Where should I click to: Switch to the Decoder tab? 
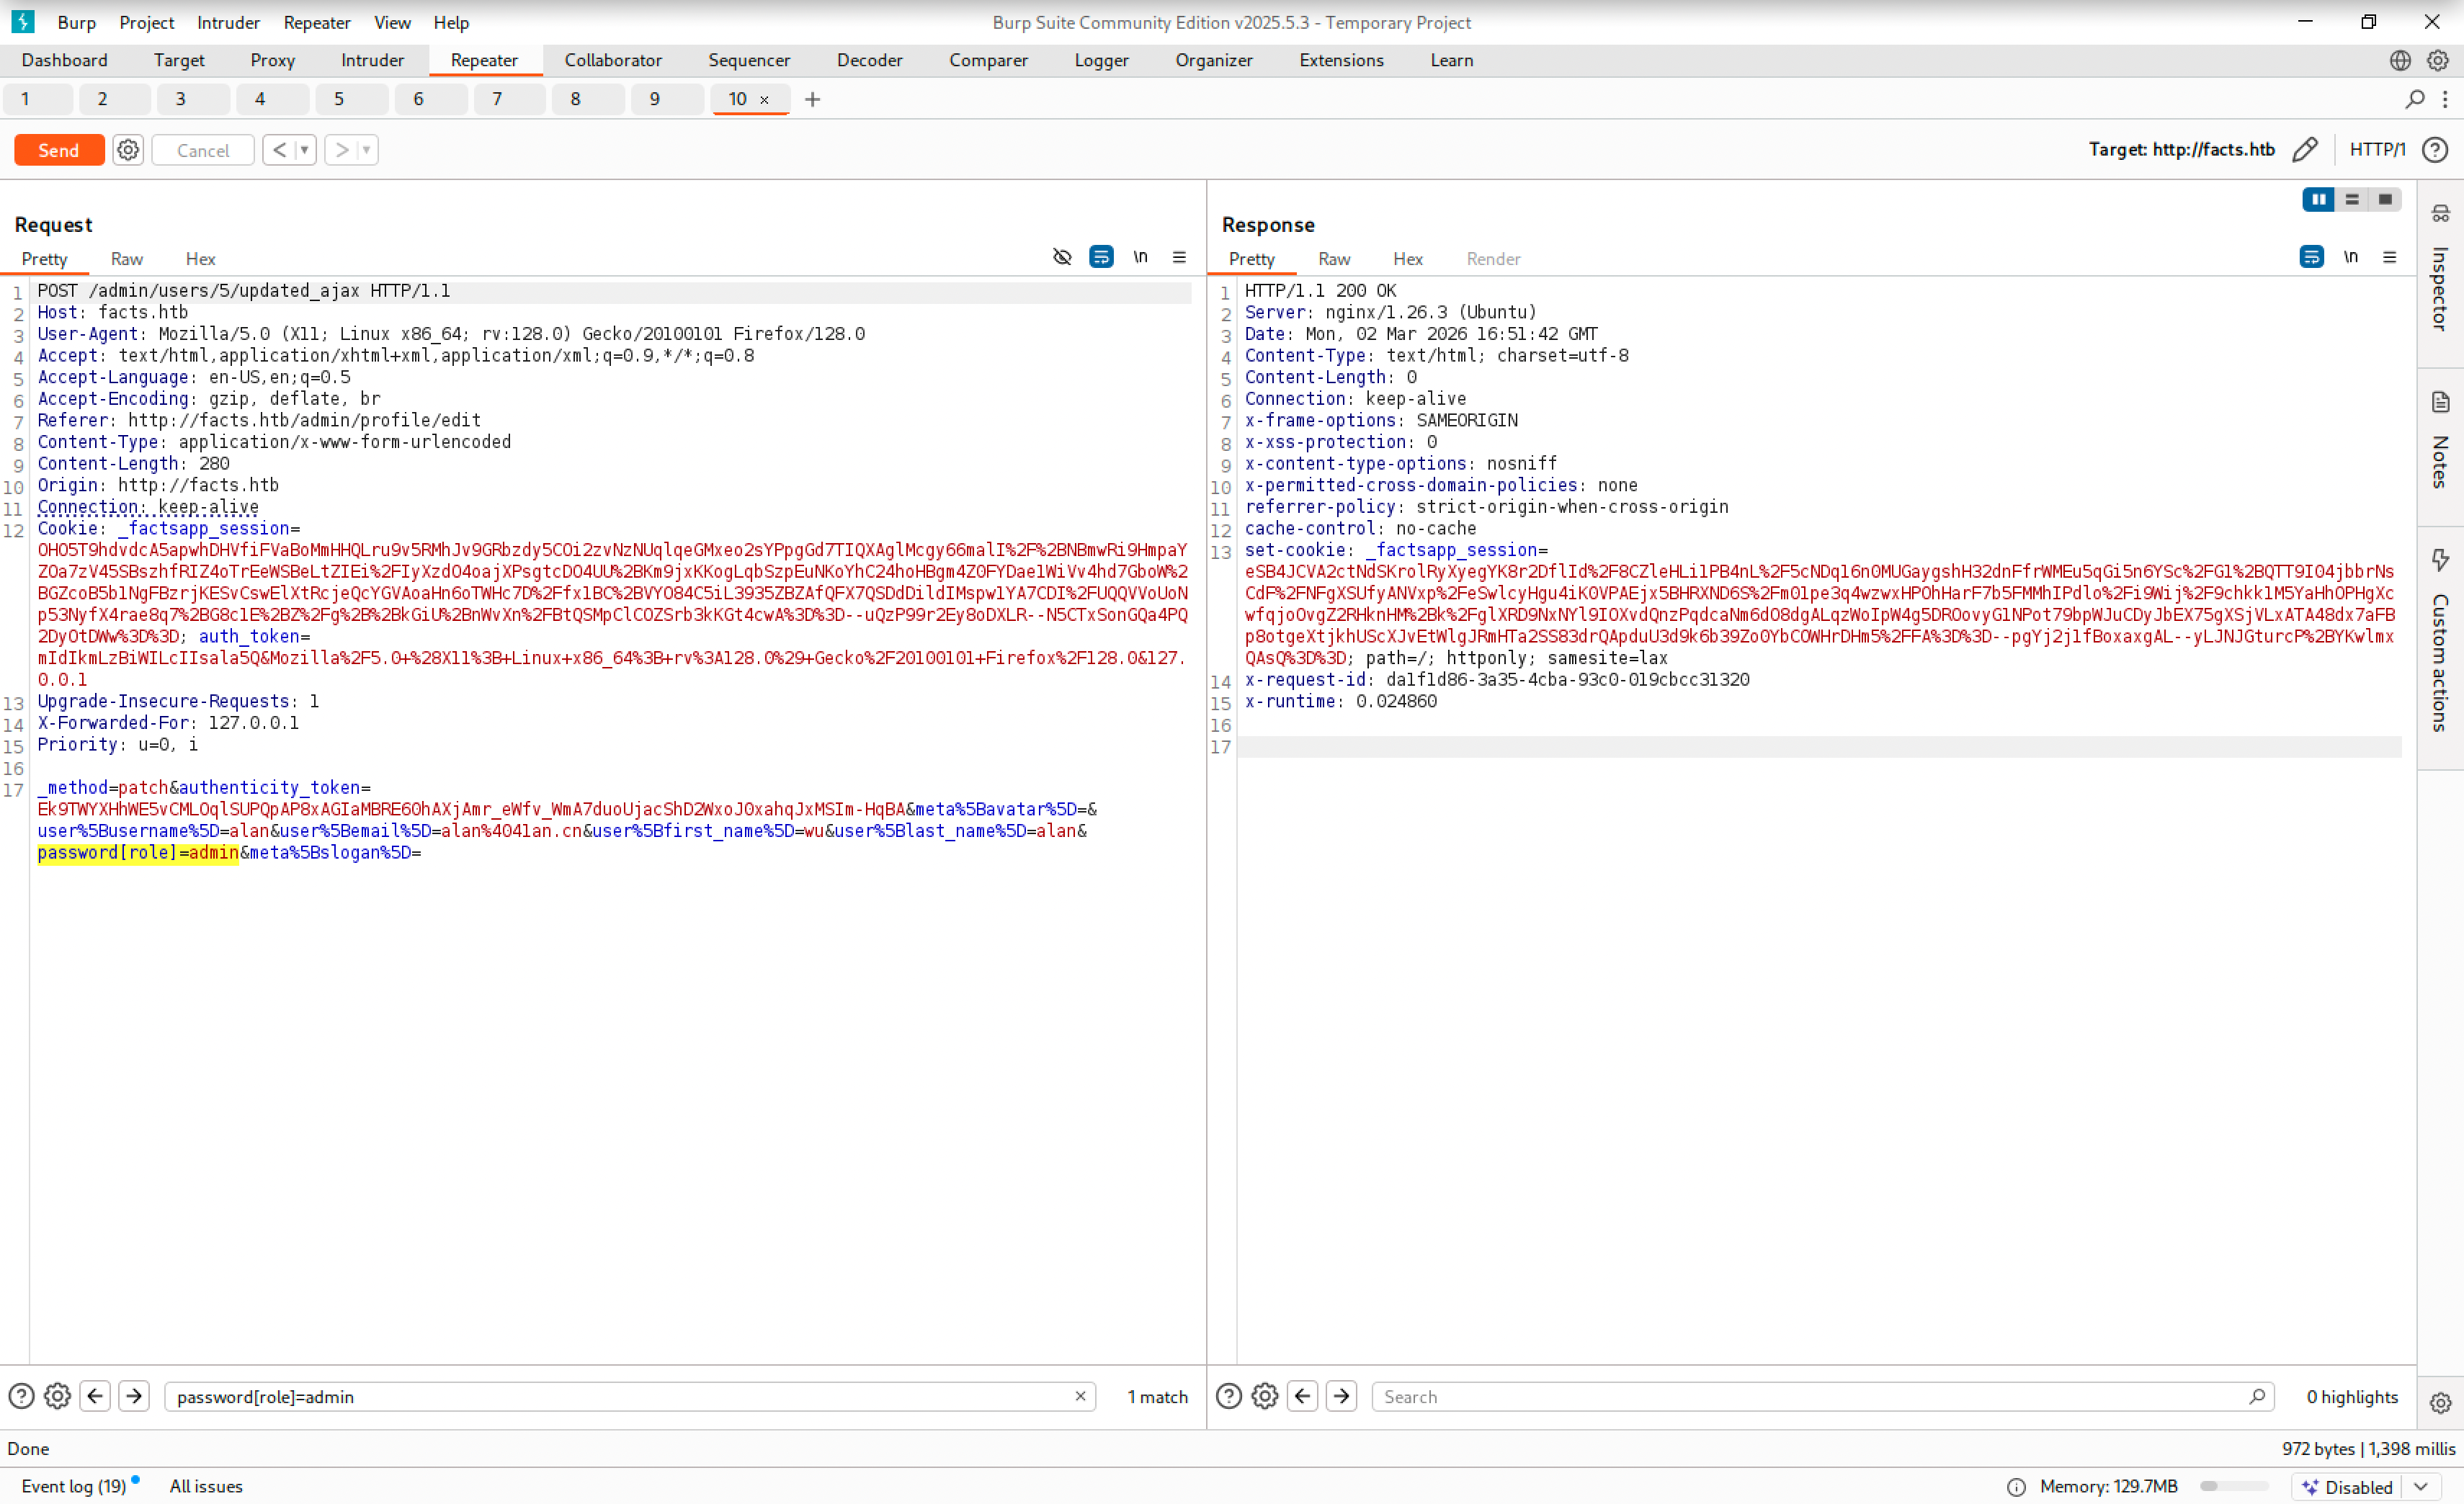coord(869,60)
